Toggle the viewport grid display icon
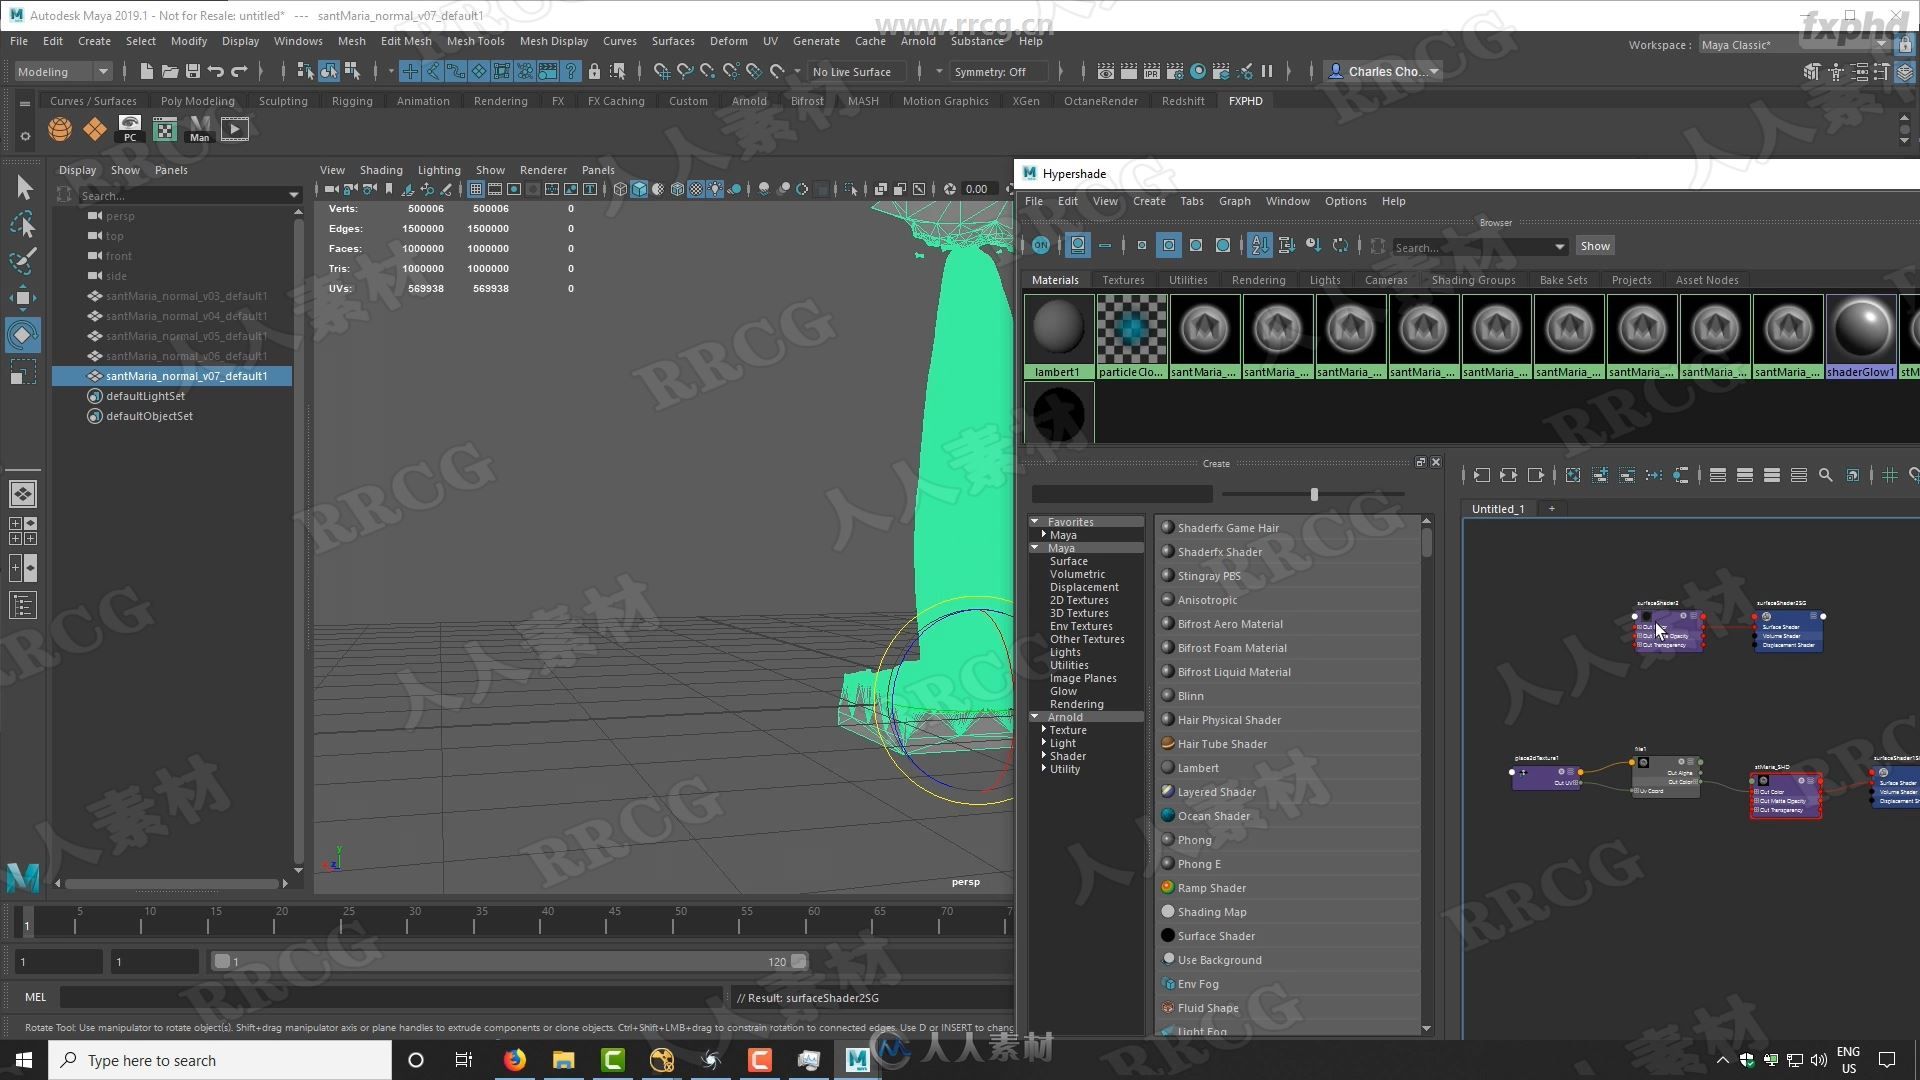Screen dimensions: 1920x1080 point(476,189)
